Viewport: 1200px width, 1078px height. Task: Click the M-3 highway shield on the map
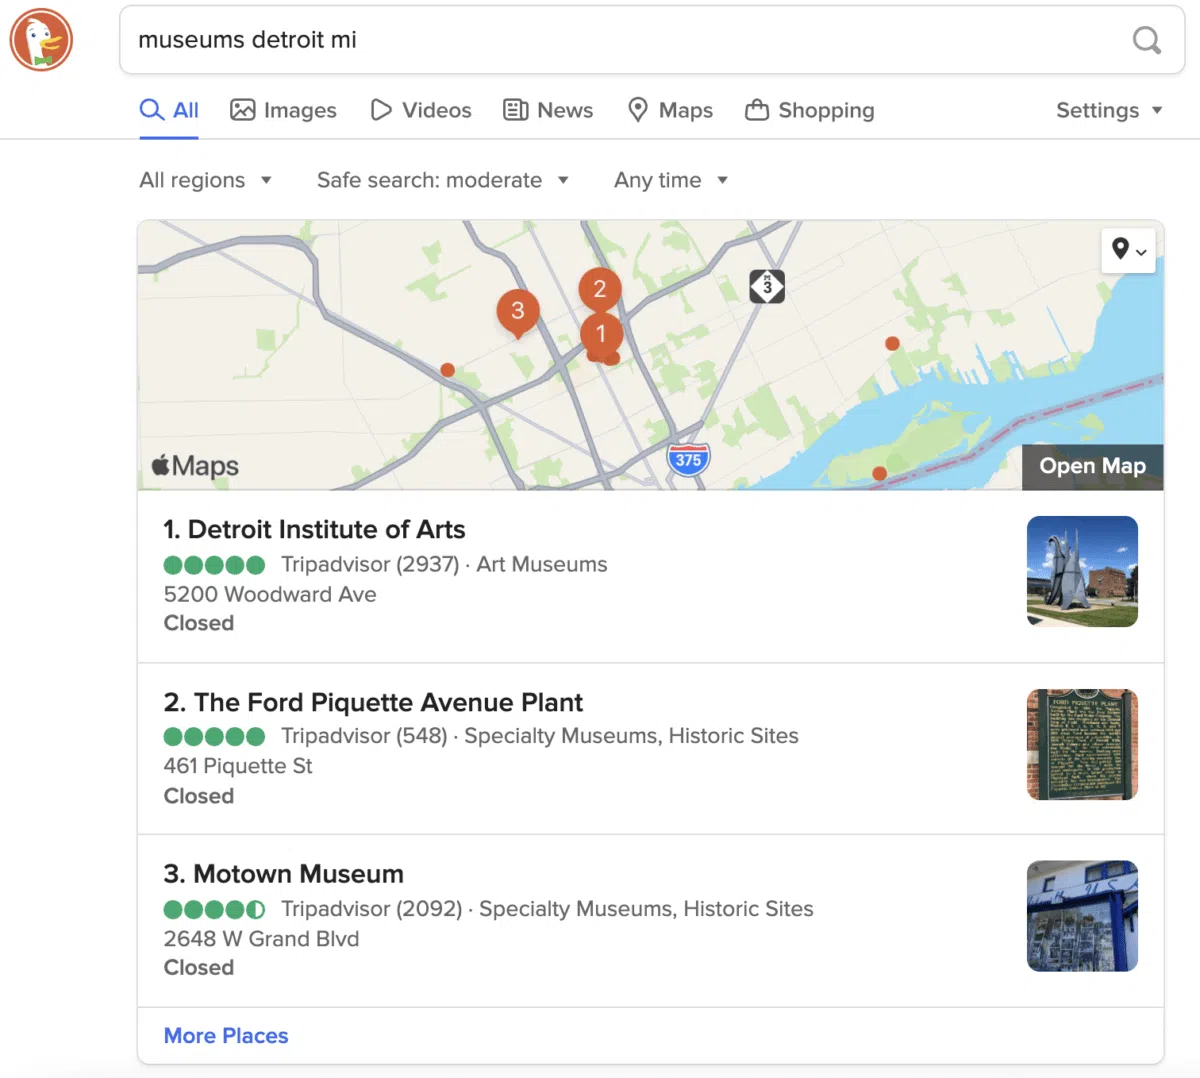click(x=767, y=287)
